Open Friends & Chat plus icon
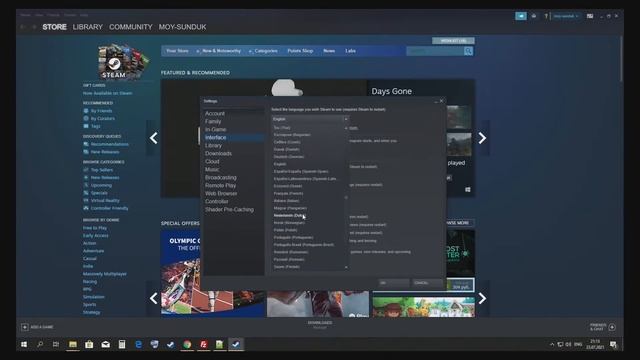Image resolution: width=640 pixels, height=360 pixels. (x=612, y=327)
